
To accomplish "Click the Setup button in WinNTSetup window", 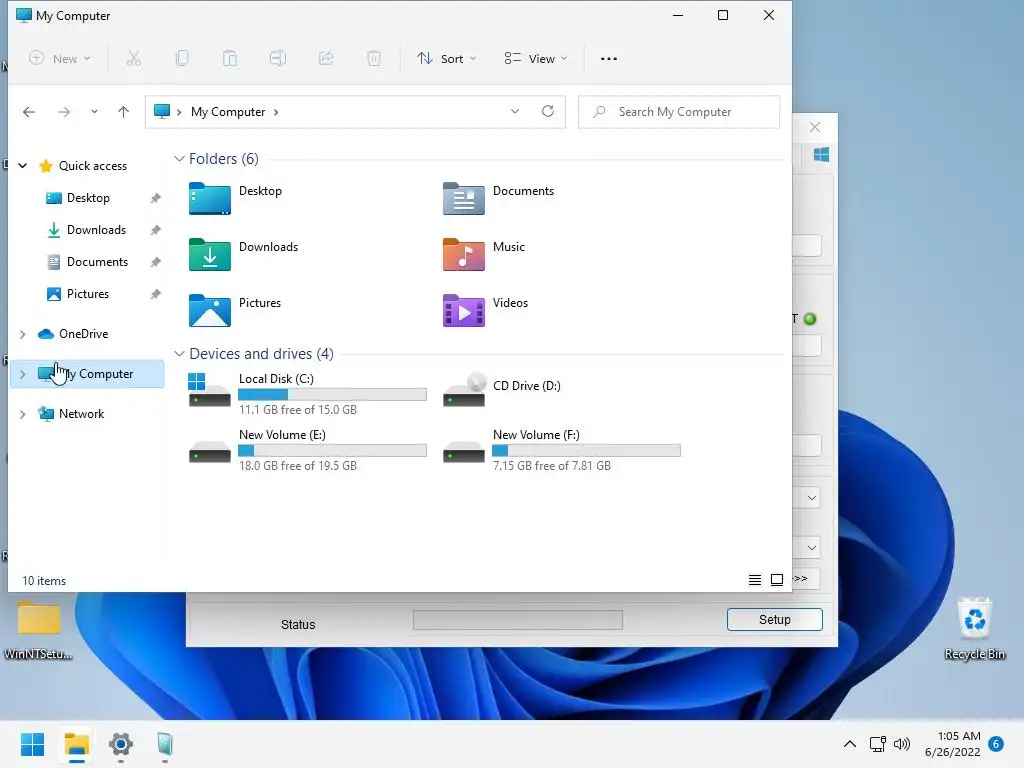I will click(x=775, y=620).
